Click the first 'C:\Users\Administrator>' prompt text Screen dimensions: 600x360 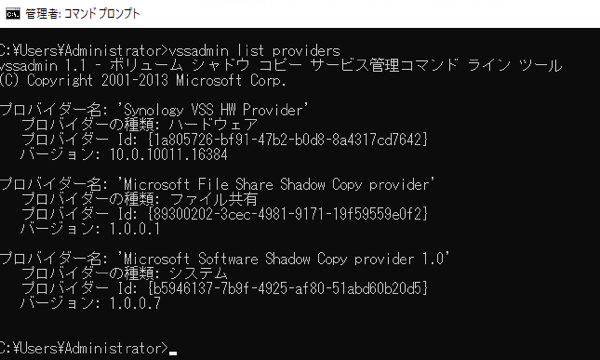pos(84,51)
